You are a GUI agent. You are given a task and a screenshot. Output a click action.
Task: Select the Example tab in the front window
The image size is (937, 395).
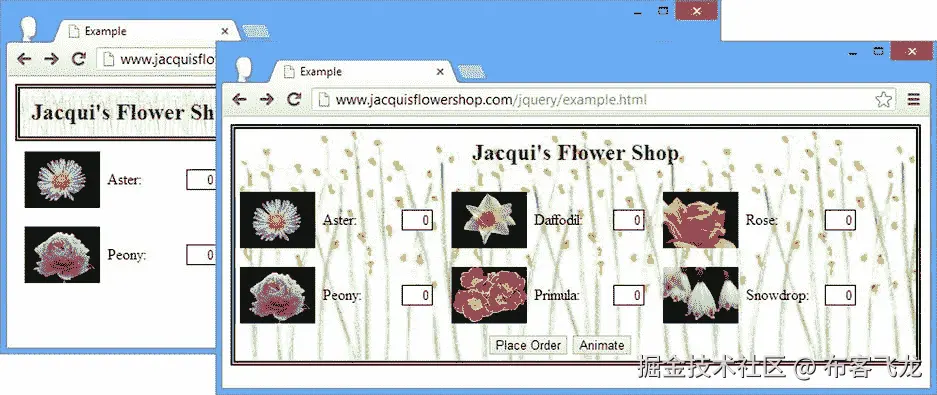click(x=362, y=72)
